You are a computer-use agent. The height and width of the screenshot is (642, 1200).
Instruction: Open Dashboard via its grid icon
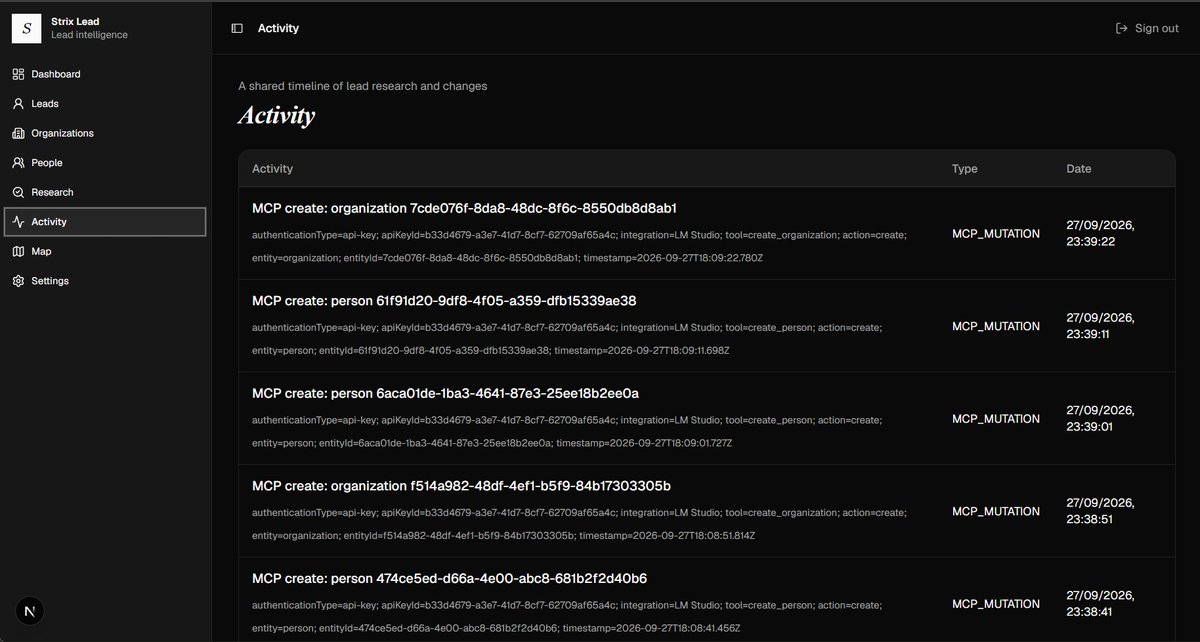coord(18,74)
